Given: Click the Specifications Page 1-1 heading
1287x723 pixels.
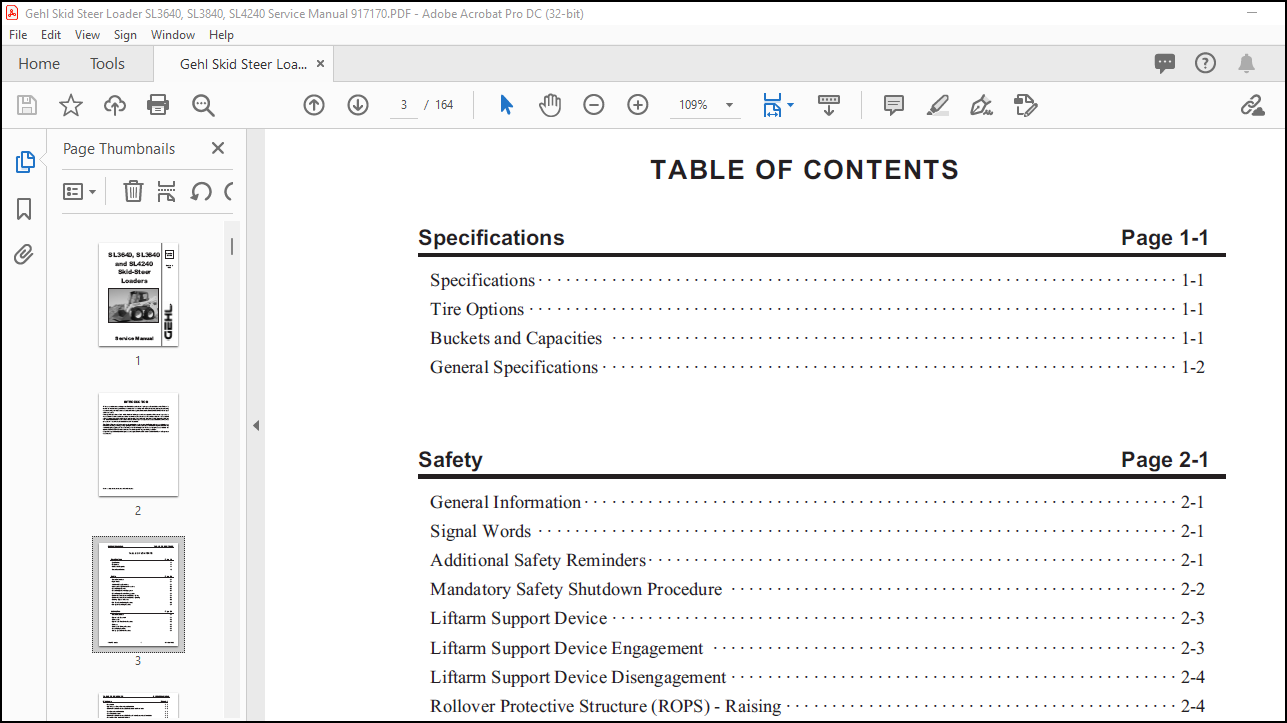Looking at the screenshot, I should point(821,238).
